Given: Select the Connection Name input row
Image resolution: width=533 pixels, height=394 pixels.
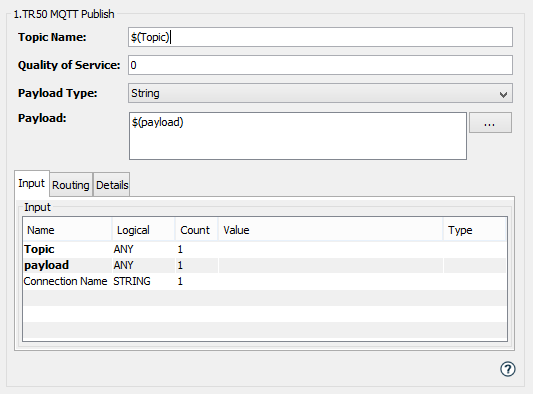Looking at the screenshot, I should pos(265,281).
